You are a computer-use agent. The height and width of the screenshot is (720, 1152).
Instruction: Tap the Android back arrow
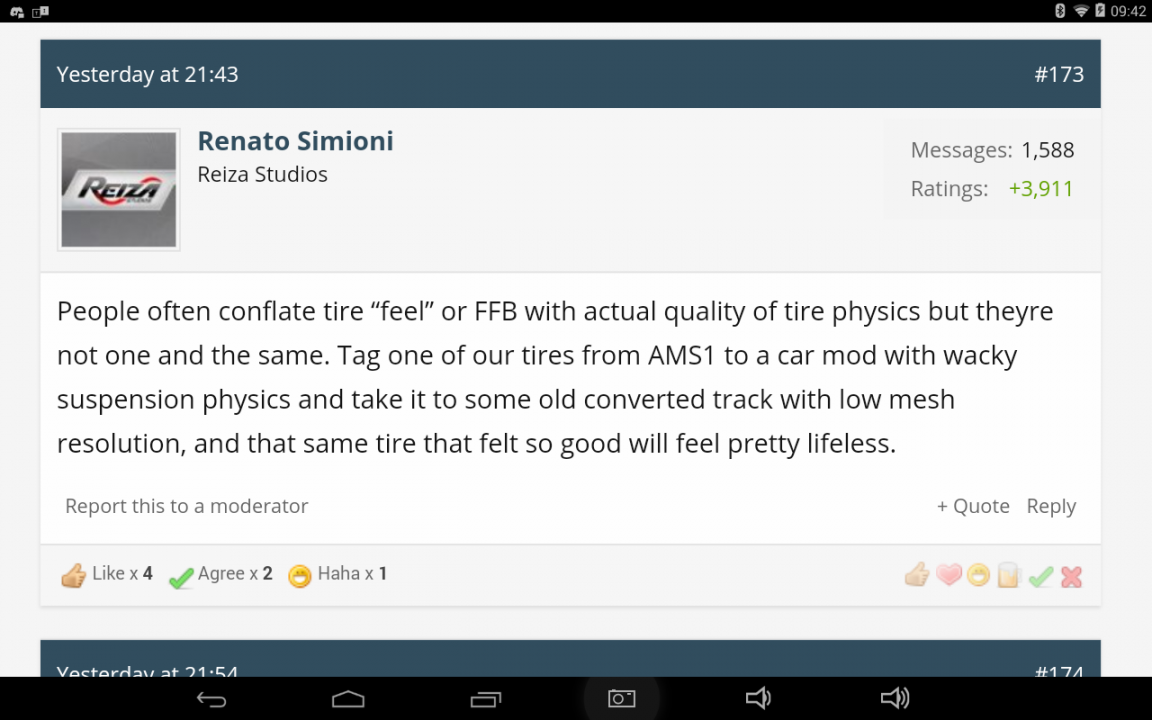click(211, 699)
